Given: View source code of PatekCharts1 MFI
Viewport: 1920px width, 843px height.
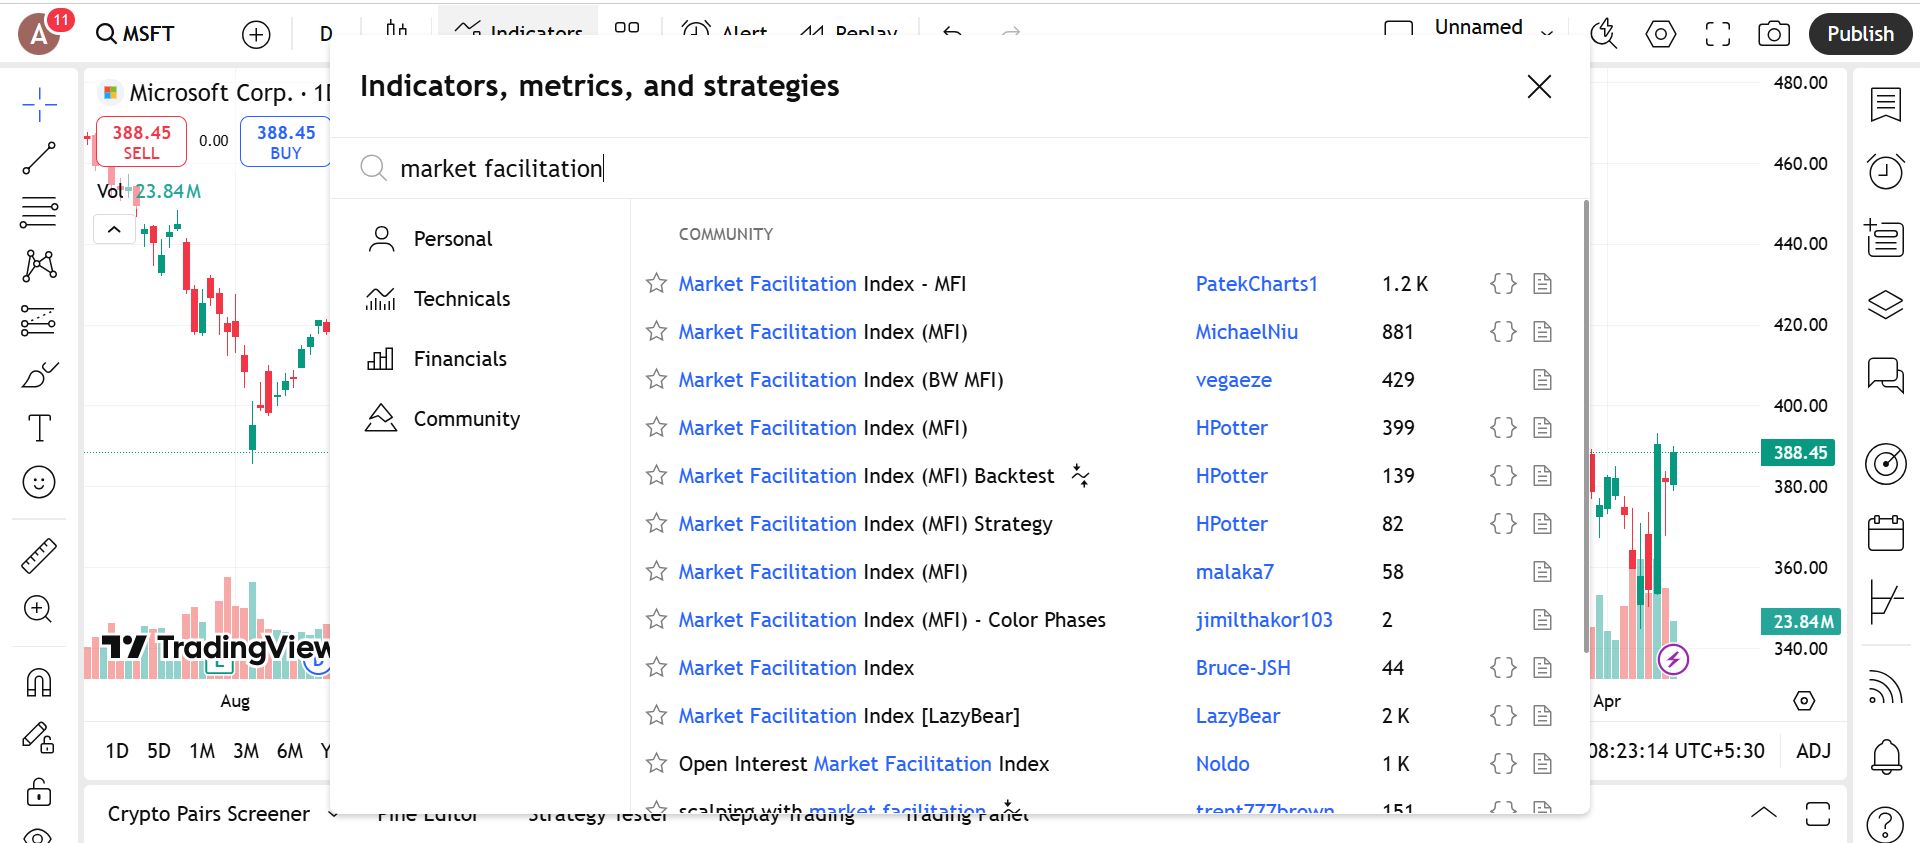Looking at the screenshot, I should coord(1503,284).
